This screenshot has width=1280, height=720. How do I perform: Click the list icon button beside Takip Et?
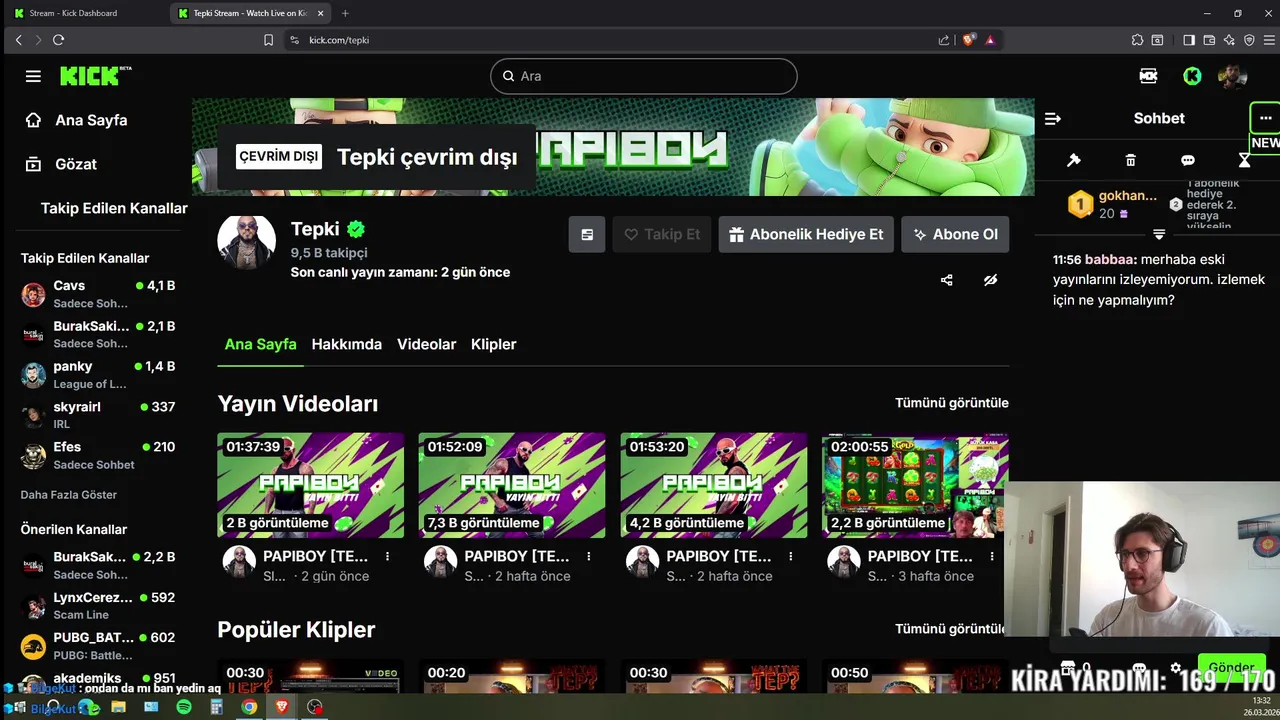(587, 234)
